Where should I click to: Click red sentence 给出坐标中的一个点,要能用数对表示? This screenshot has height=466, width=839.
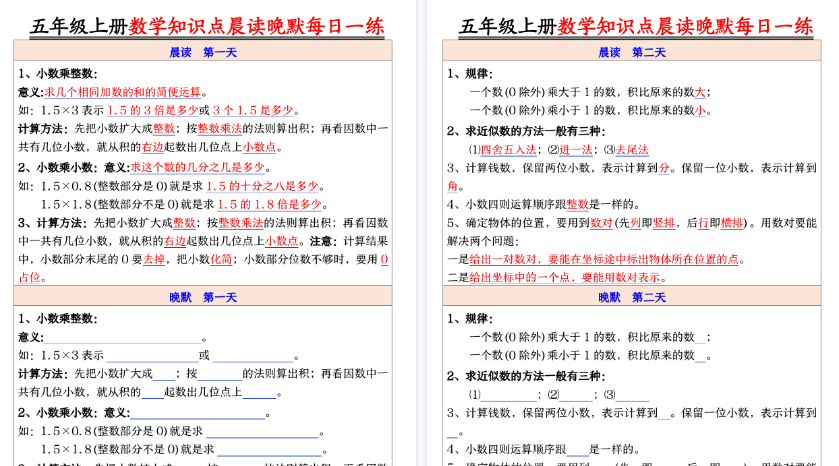[x=565, y=278]
